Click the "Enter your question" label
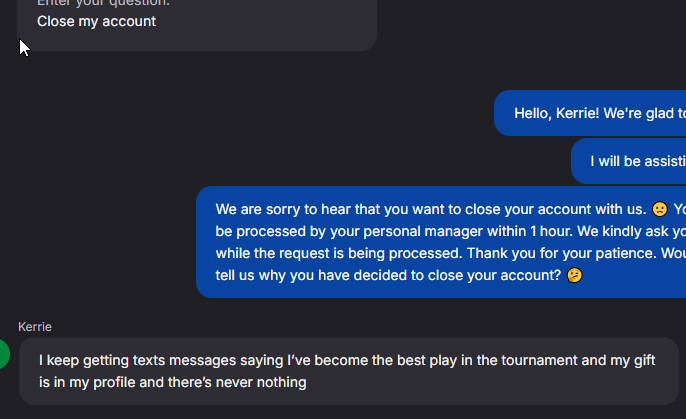 (103, 3)
